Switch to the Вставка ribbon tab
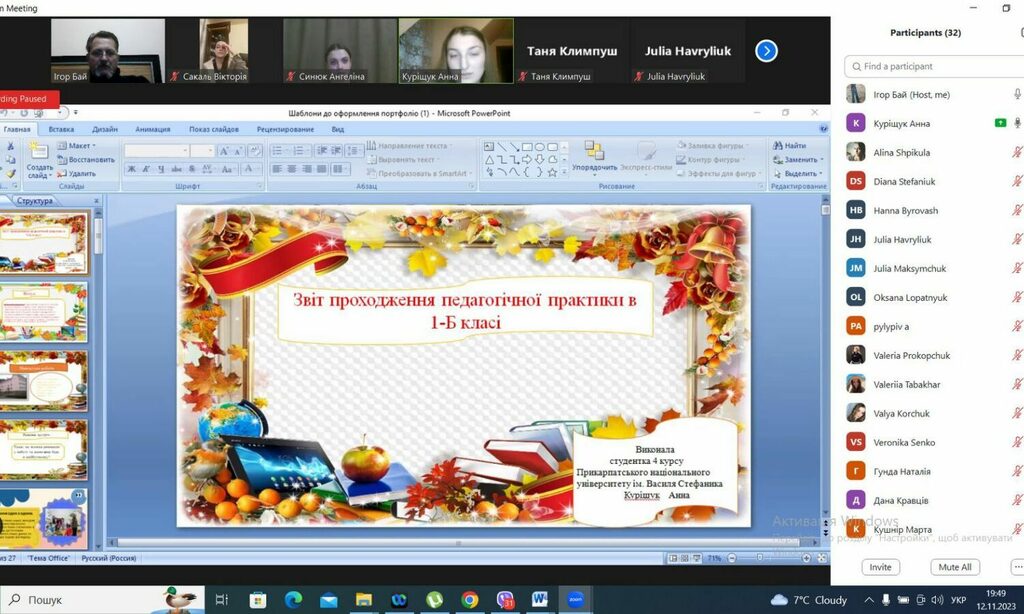 pos(61,129)
